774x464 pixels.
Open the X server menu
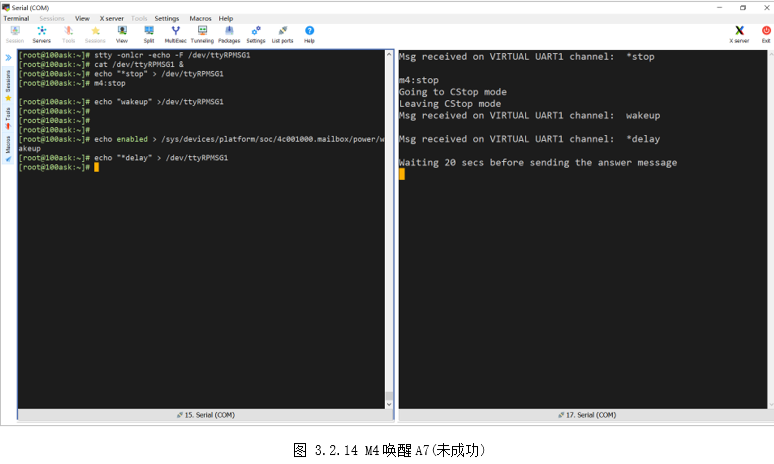click(110, 18)
